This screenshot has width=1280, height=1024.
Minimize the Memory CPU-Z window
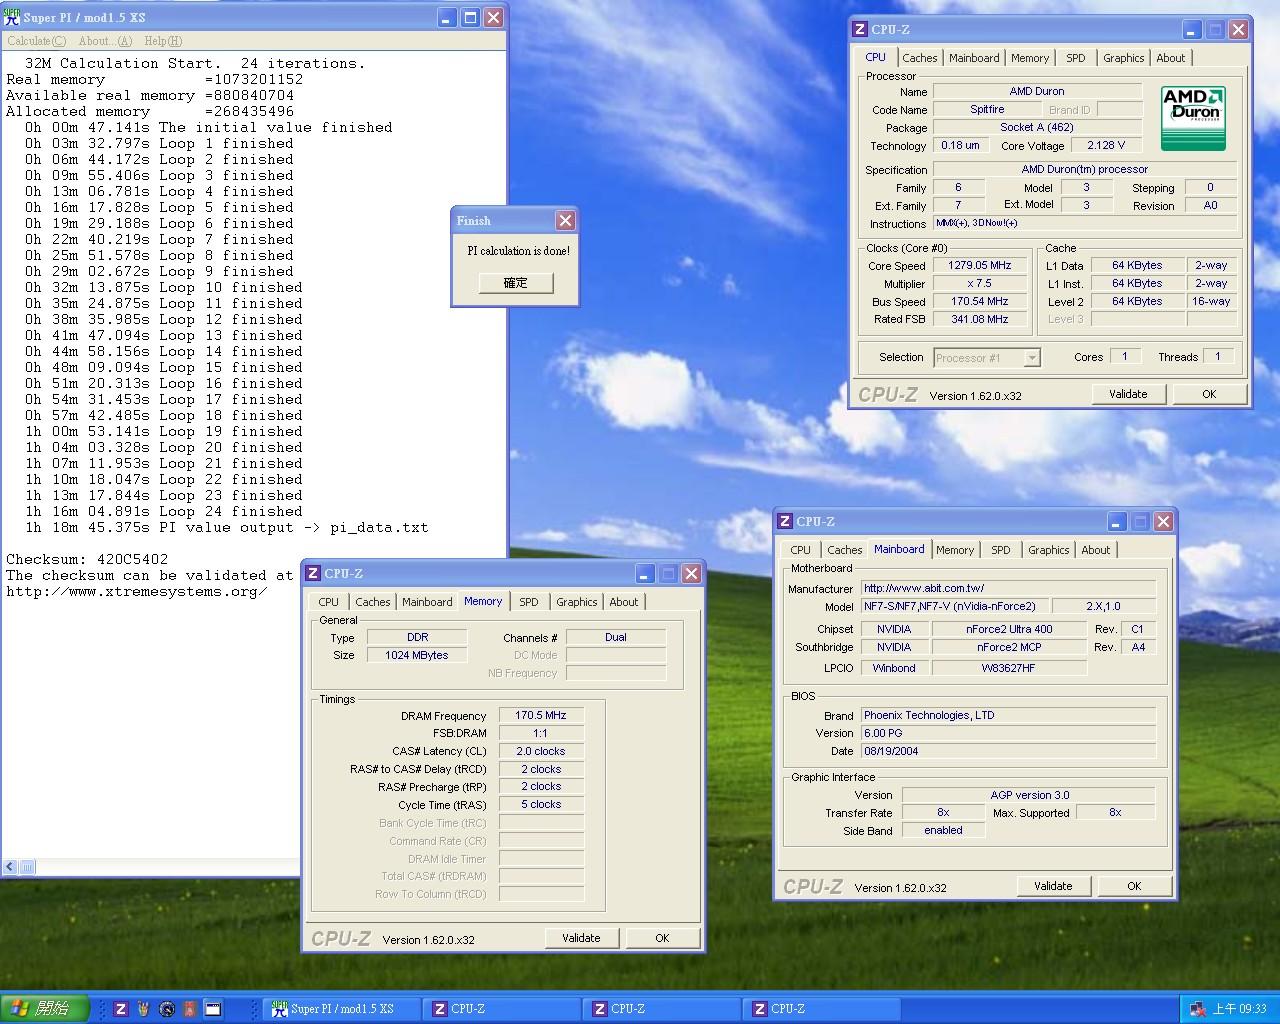coord(645,574)
